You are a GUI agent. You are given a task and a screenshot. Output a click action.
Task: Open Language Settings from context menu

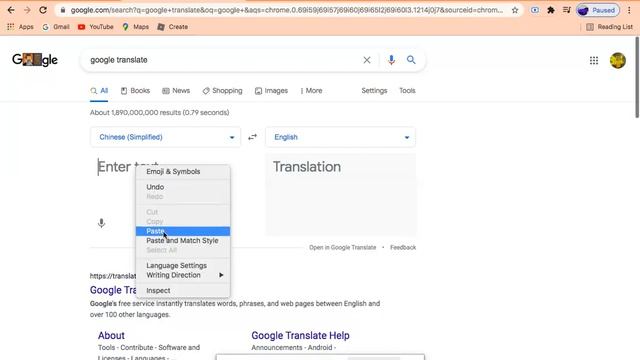[x=183, y=266]
